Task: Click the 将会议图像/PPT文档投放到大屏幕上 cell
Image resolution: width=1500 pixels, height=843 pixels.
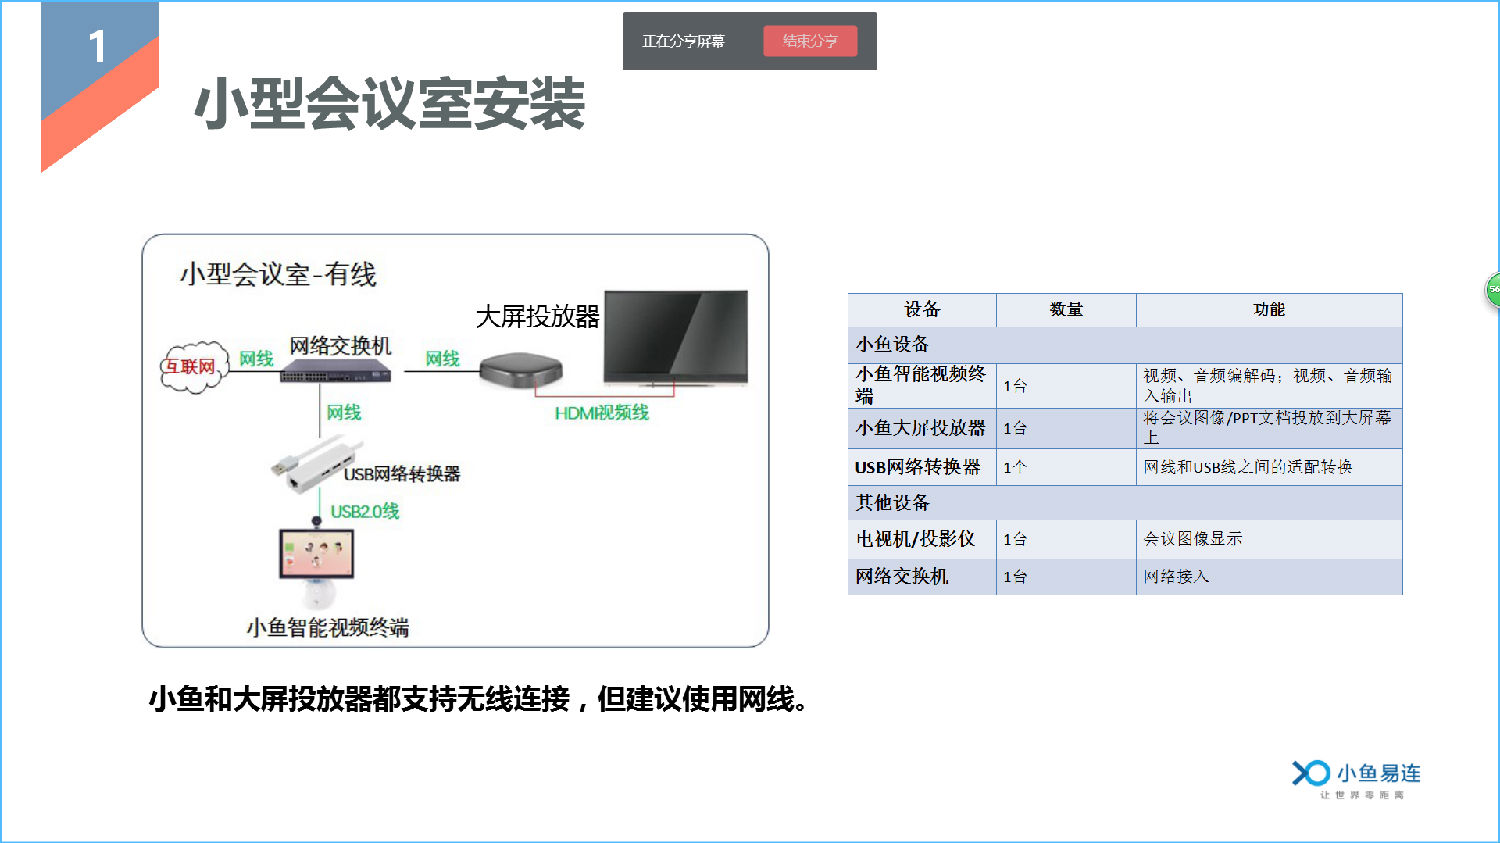Action: pyautogui.click(x=1269, y=428)
